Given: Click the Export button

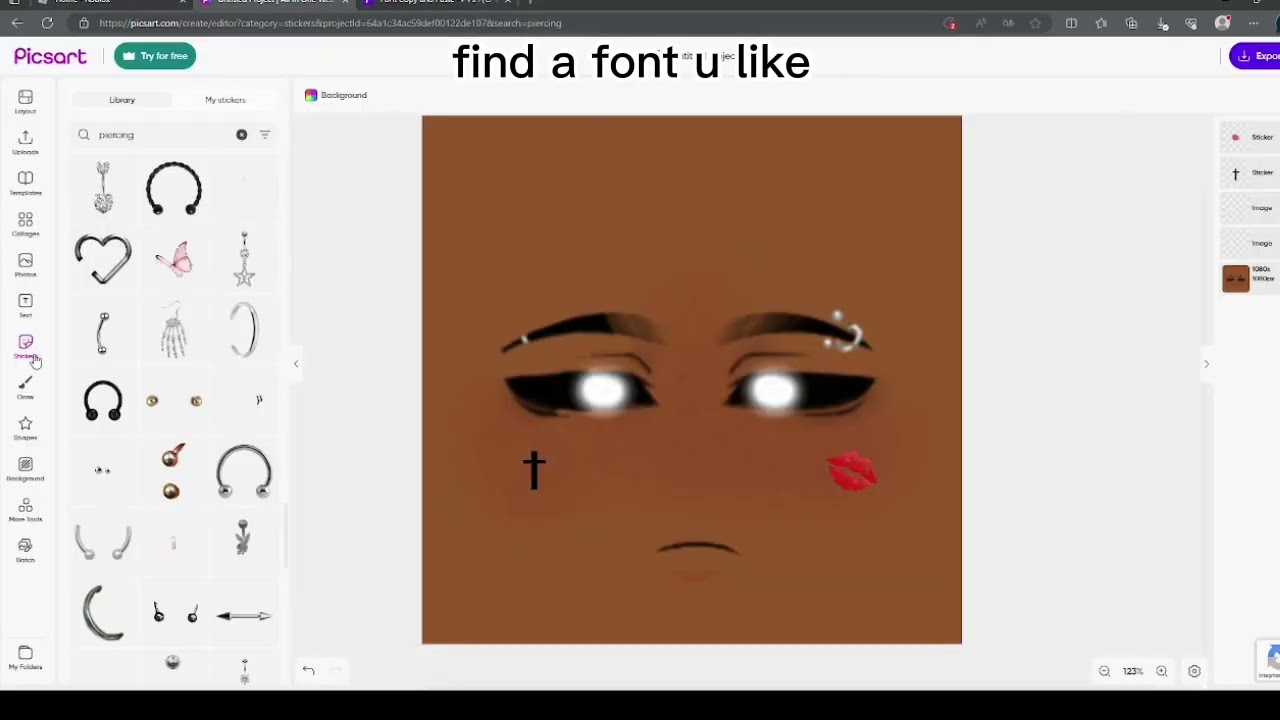Looking at the screenshot, I should pyautogui.click(x=1255, y=56).
